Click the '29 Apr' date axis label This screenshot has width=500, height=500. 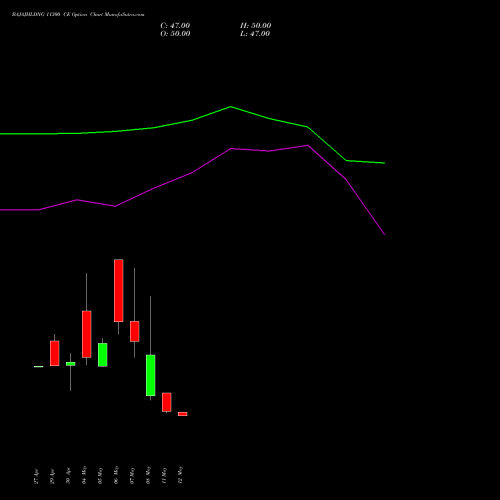(52, 476)
